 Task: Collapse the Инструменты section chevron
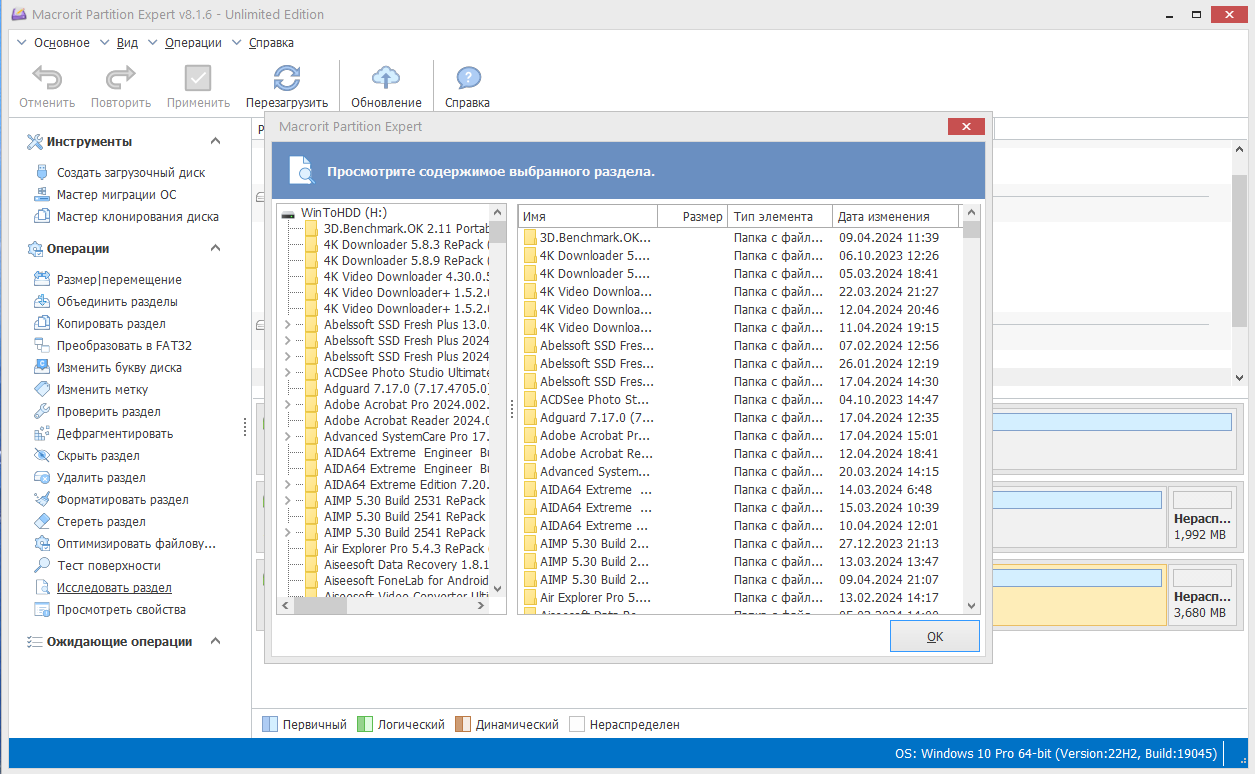[215, 142]
